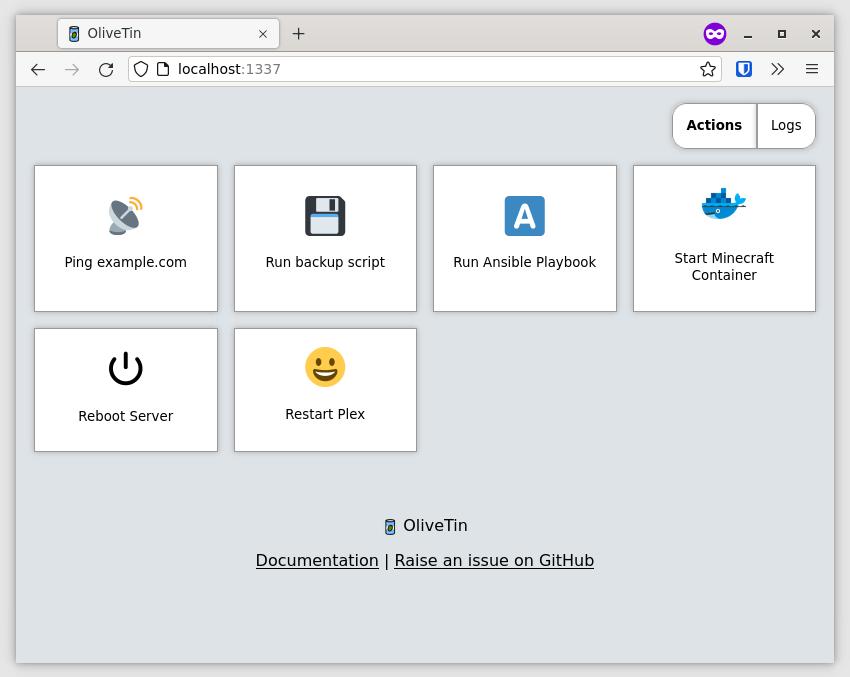Open a new browser tab

(298, 33)
